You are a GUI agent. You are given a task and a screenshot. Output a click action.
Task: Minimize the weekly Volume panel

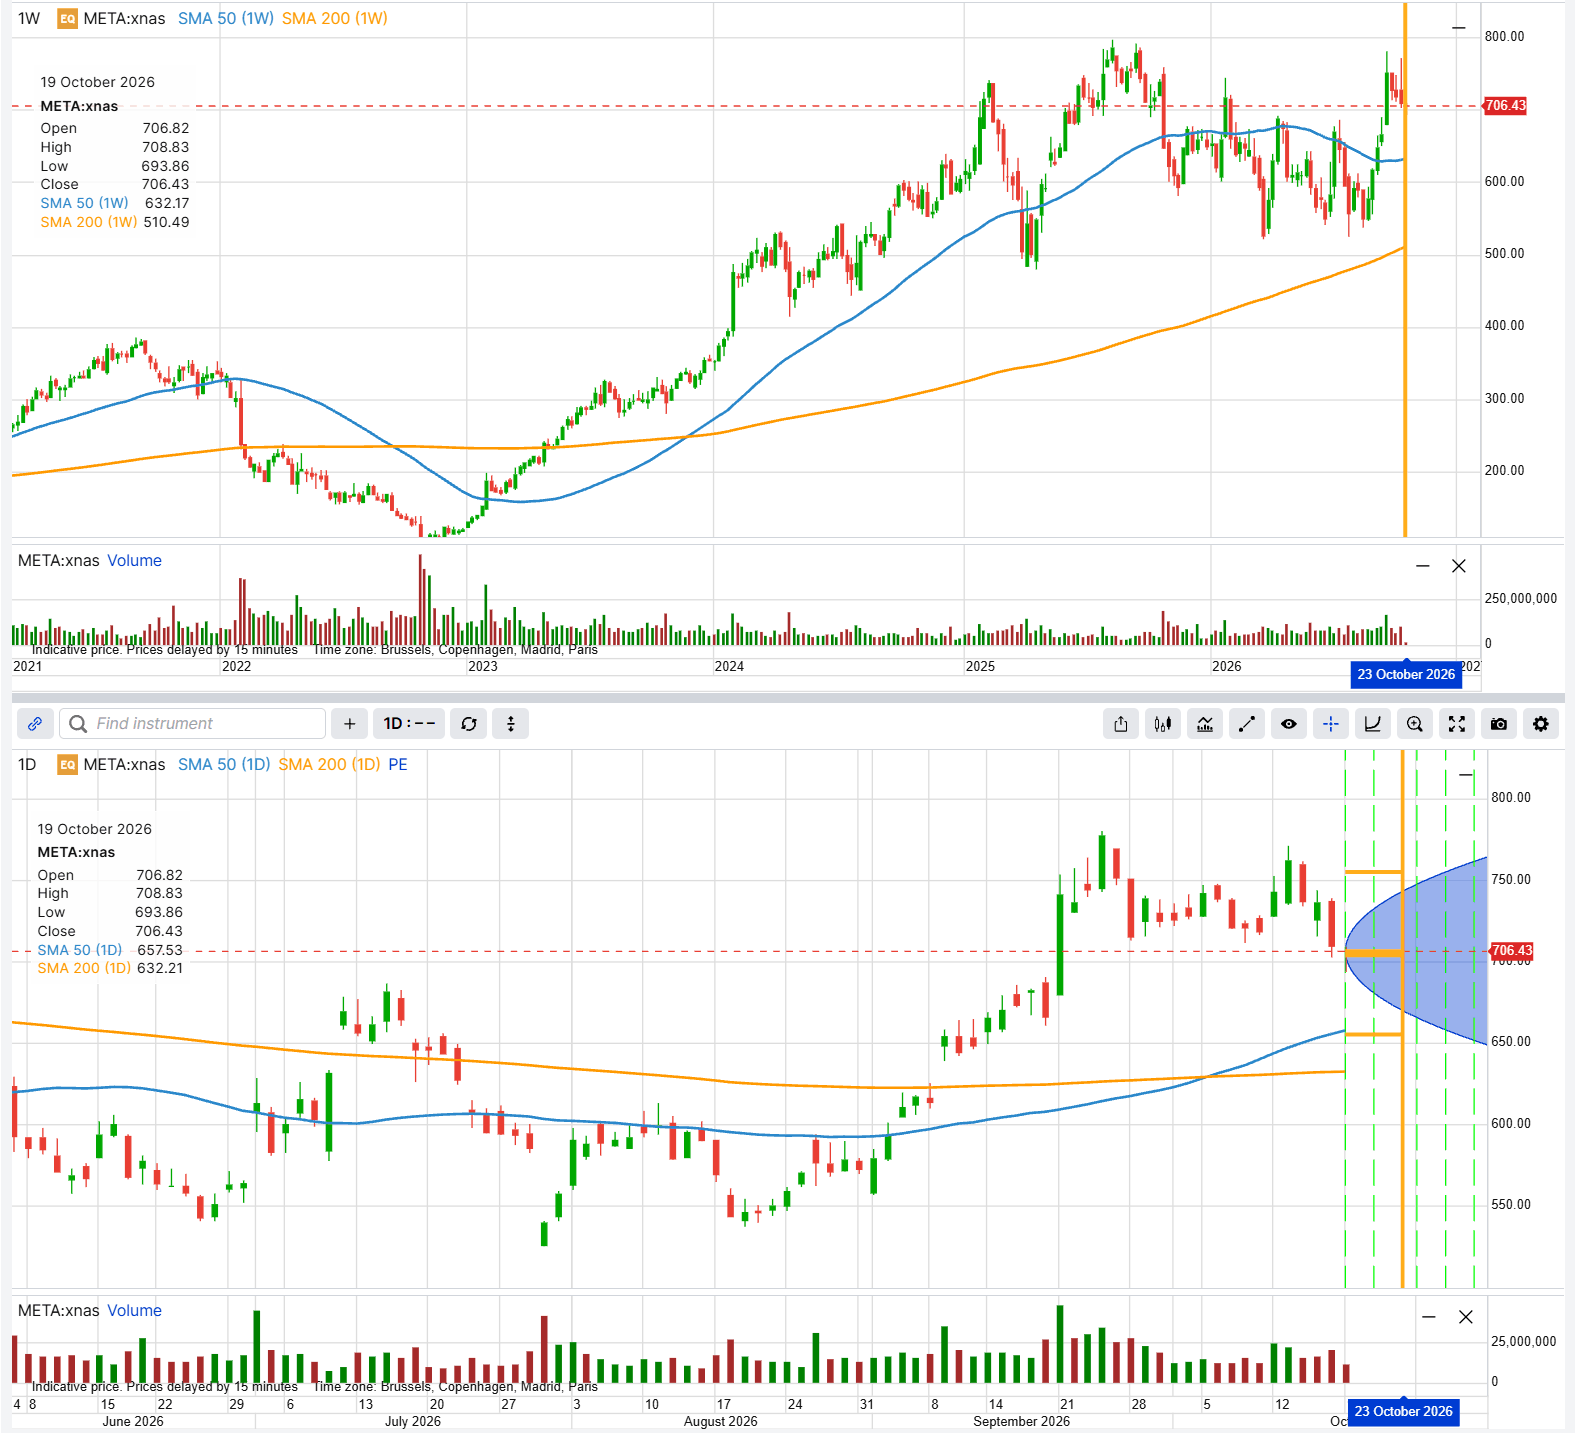[1423, 566]
